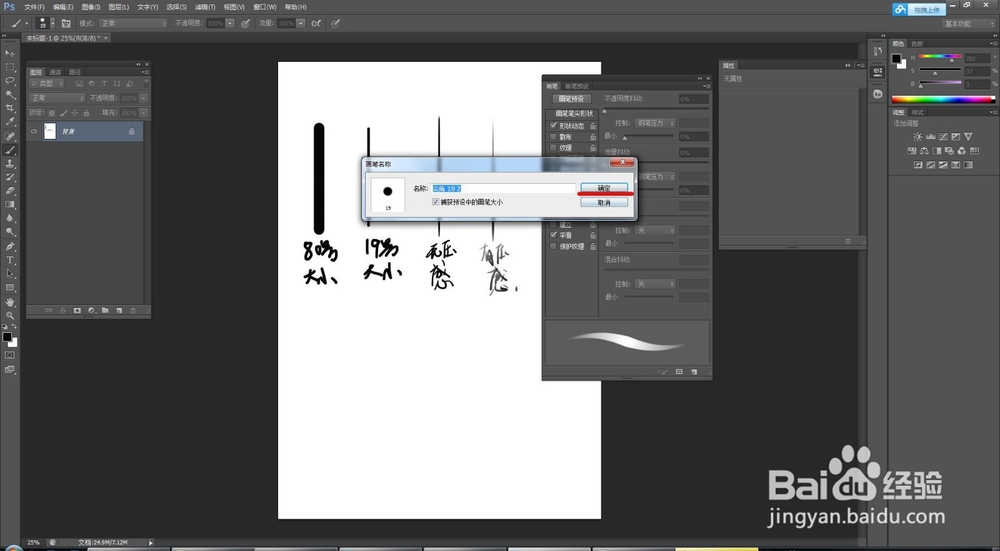
Task: Add Brightness/Contrast adjustment icon
Action: tap(917, 136)
